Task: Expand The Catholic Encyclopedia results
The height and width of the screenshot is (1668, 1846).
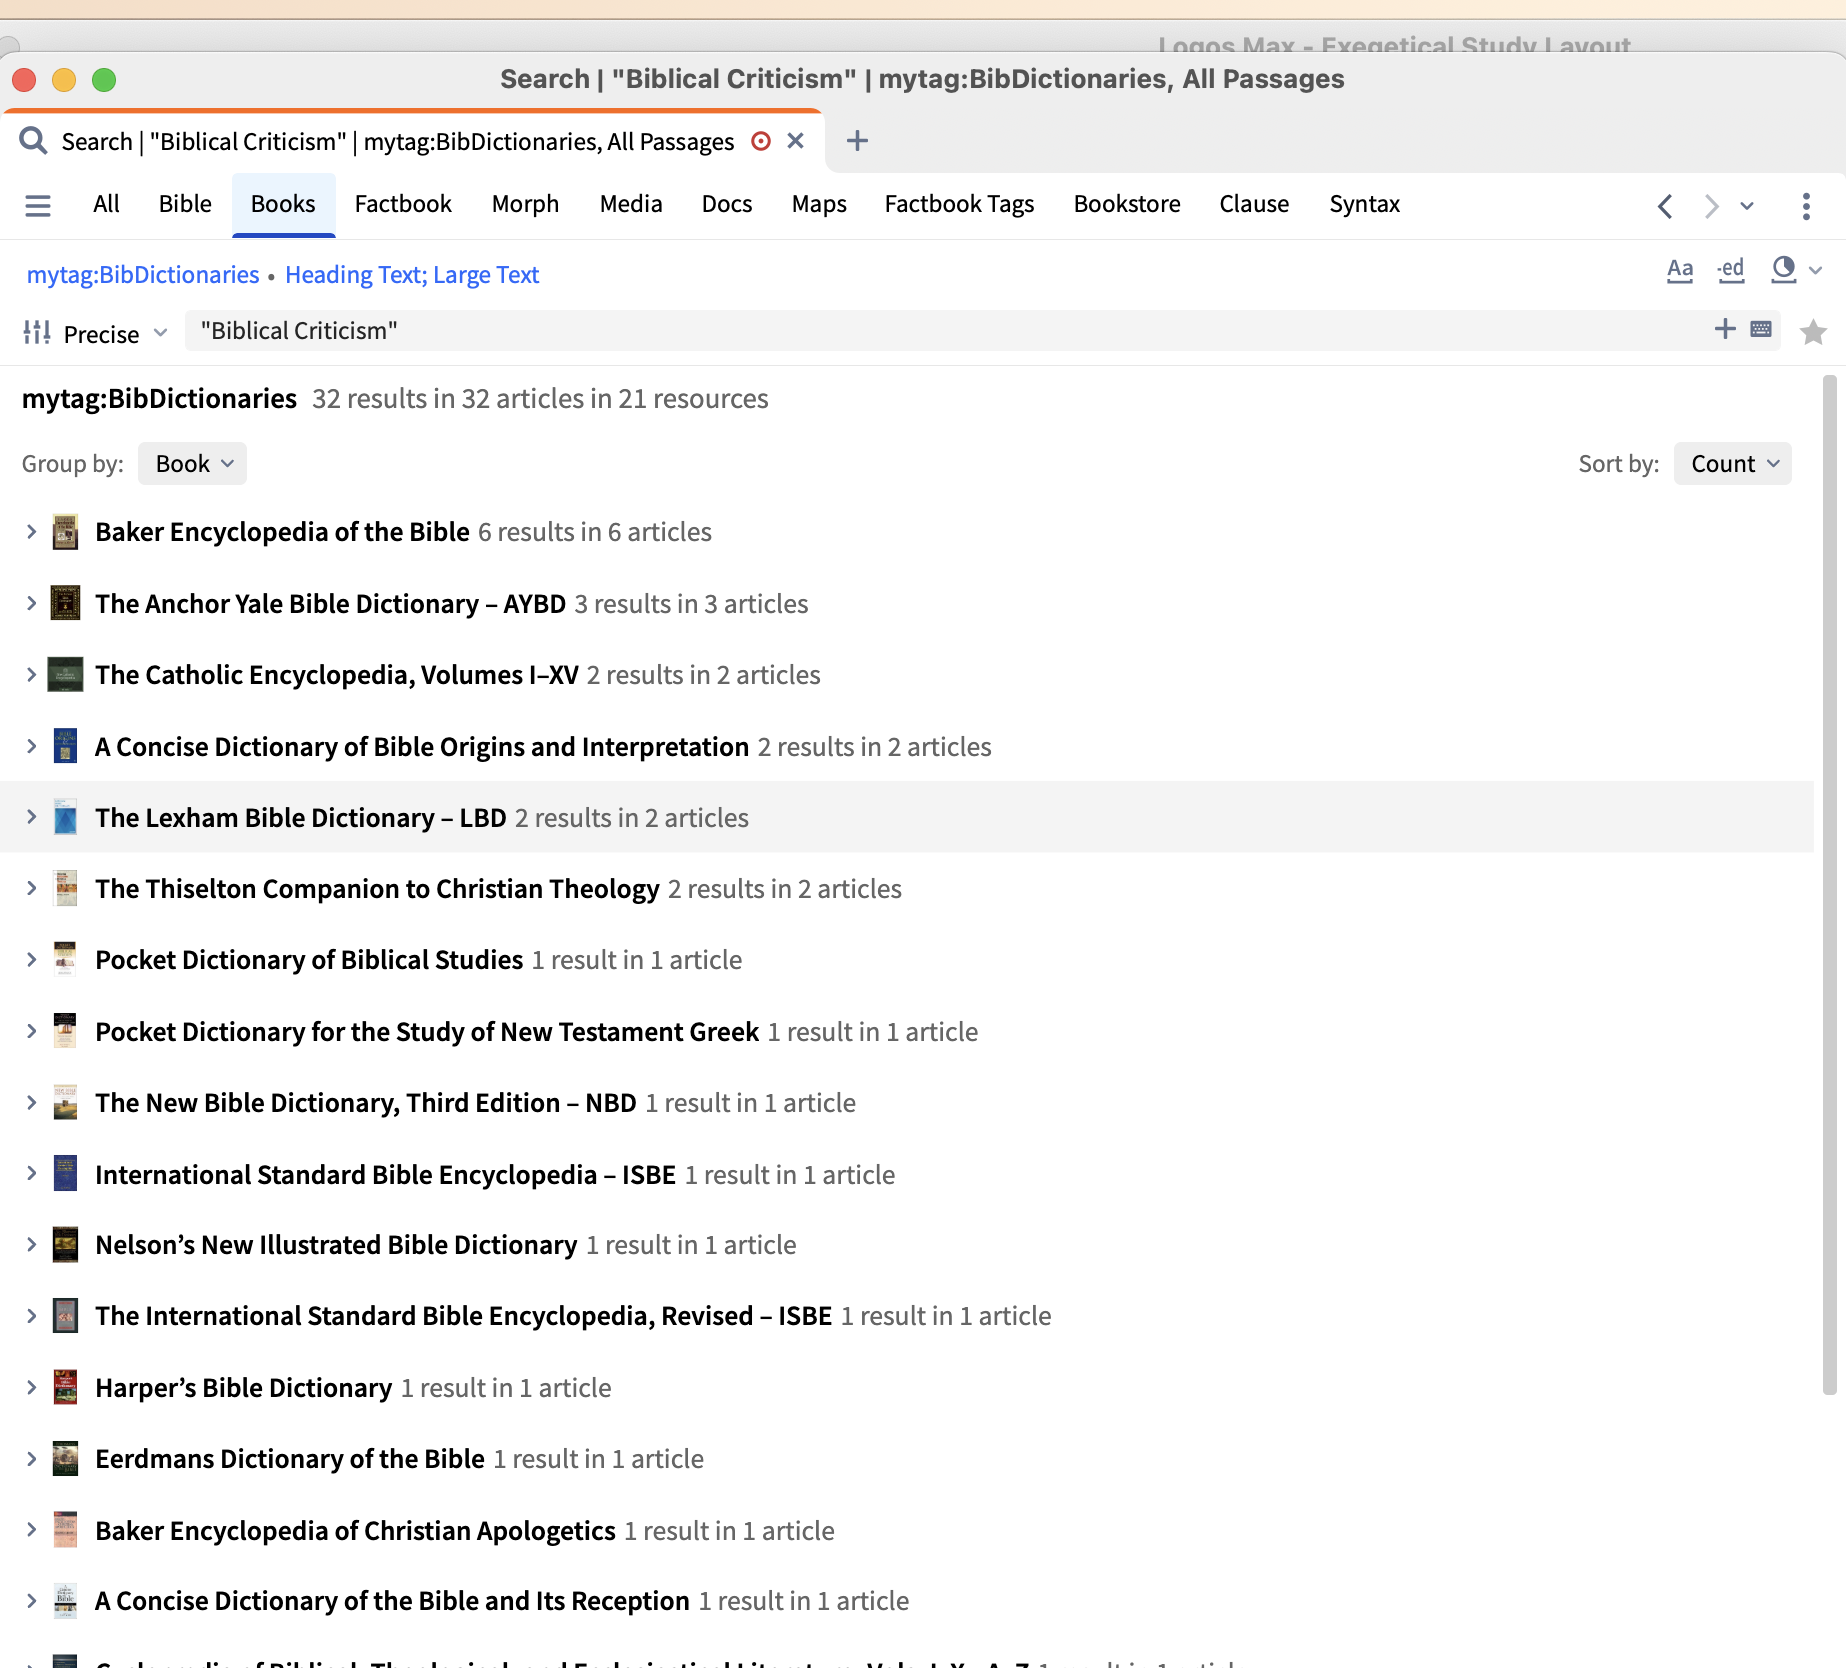Action: 32,675
